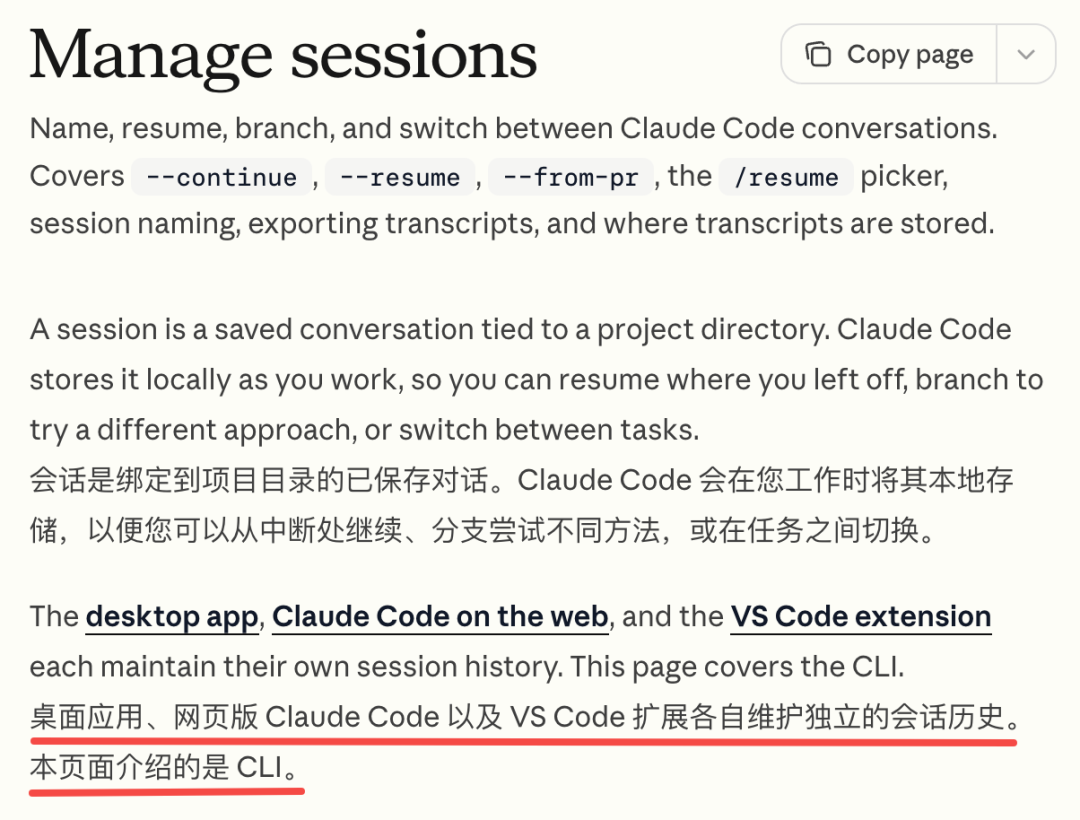This screenshot has height=820, width=1080.
Task: Click the line each maintain their own session history
Action: (466, 667)
